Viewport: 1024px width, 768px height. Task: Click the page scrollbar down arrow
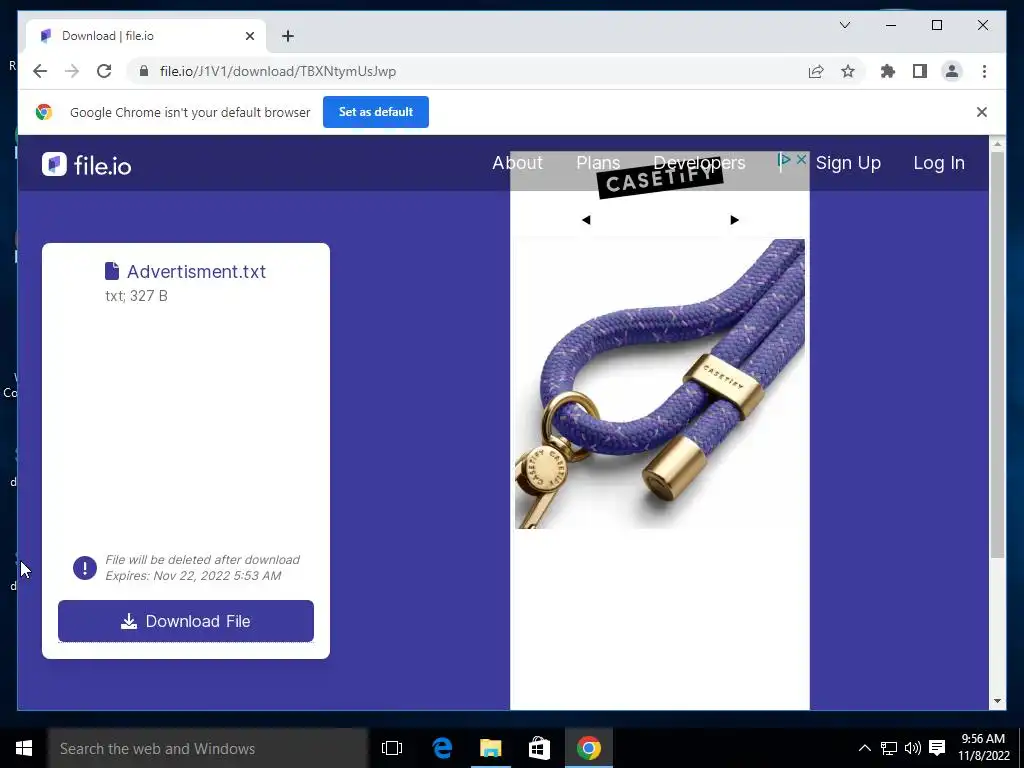997,701
